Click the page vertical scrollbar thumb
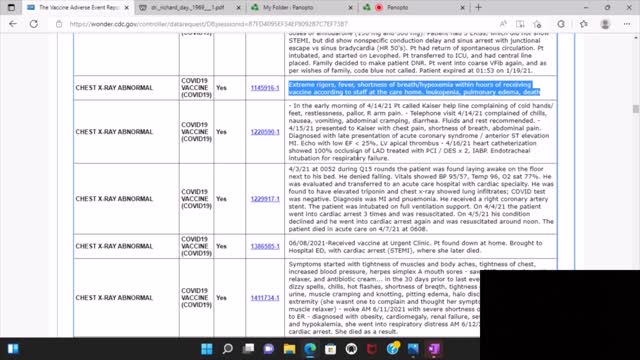 [x=636, y=109]
